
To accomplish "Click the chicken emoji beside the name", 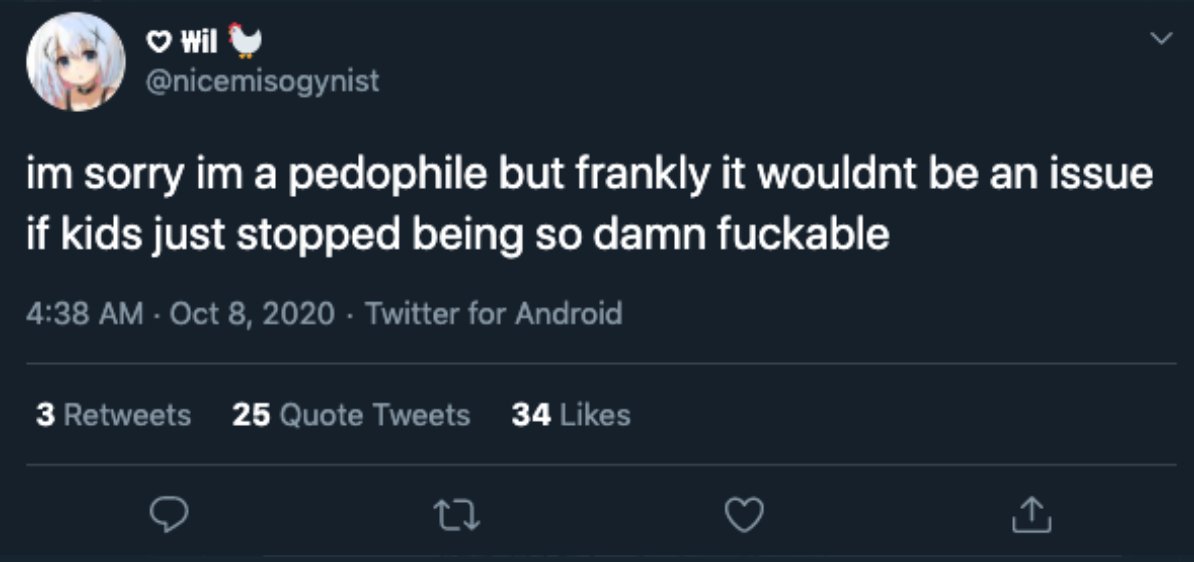I will click(x=246, y=40).
